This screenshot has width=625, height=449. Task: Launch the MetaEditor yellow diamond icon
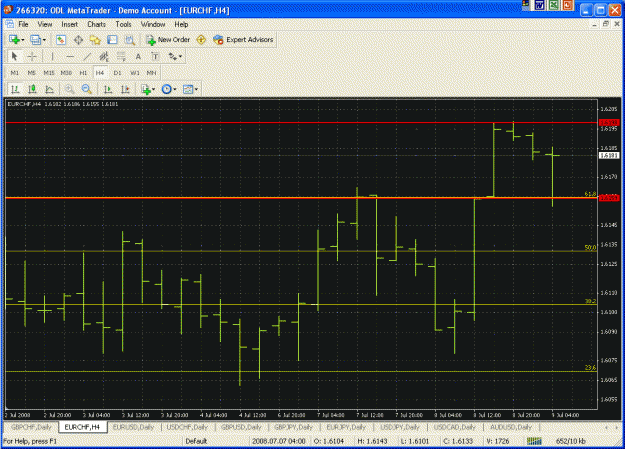pyautogui.click(x=201, y=40)
